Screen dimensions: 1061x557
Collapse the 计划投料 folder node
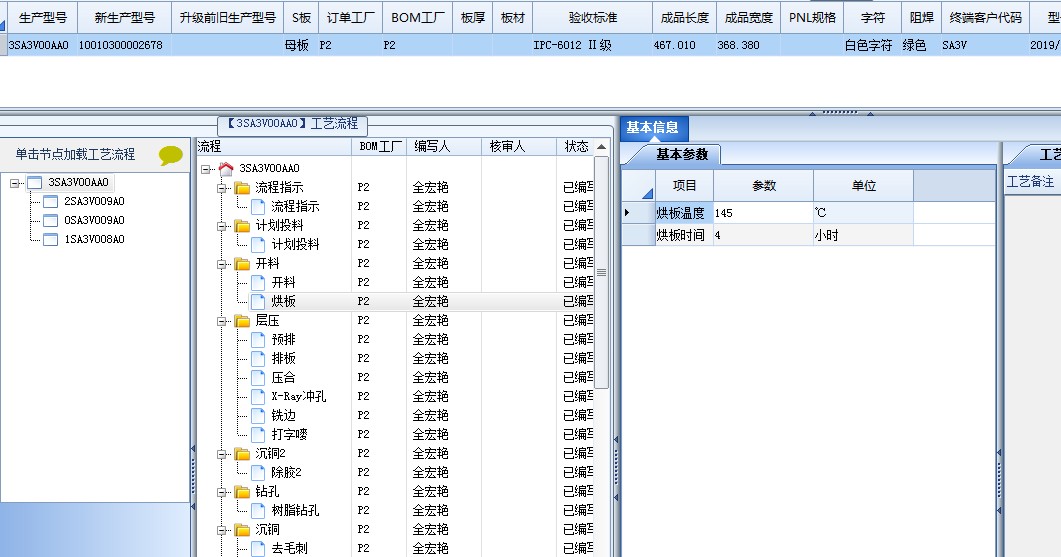pyautogui.click(x=221, y=226)
